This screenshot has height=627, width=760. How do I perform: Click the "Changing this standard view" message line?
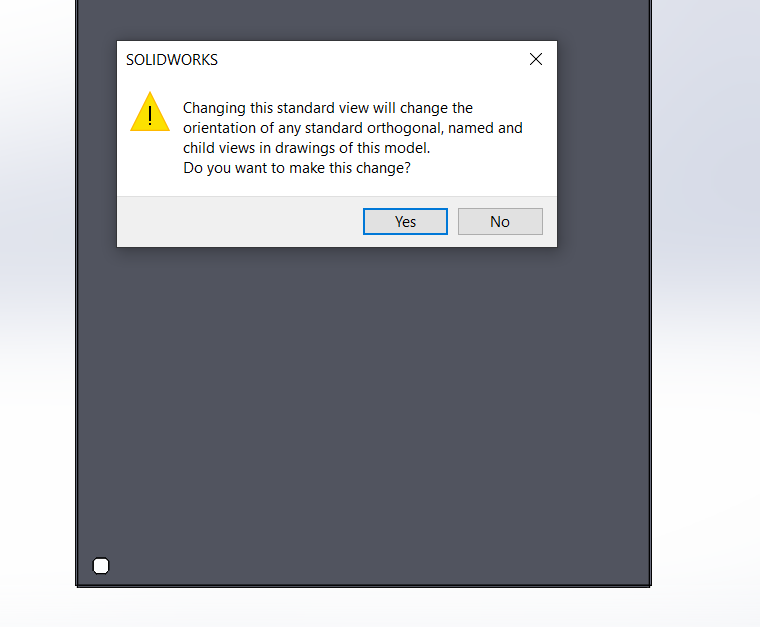coord(328,108)
